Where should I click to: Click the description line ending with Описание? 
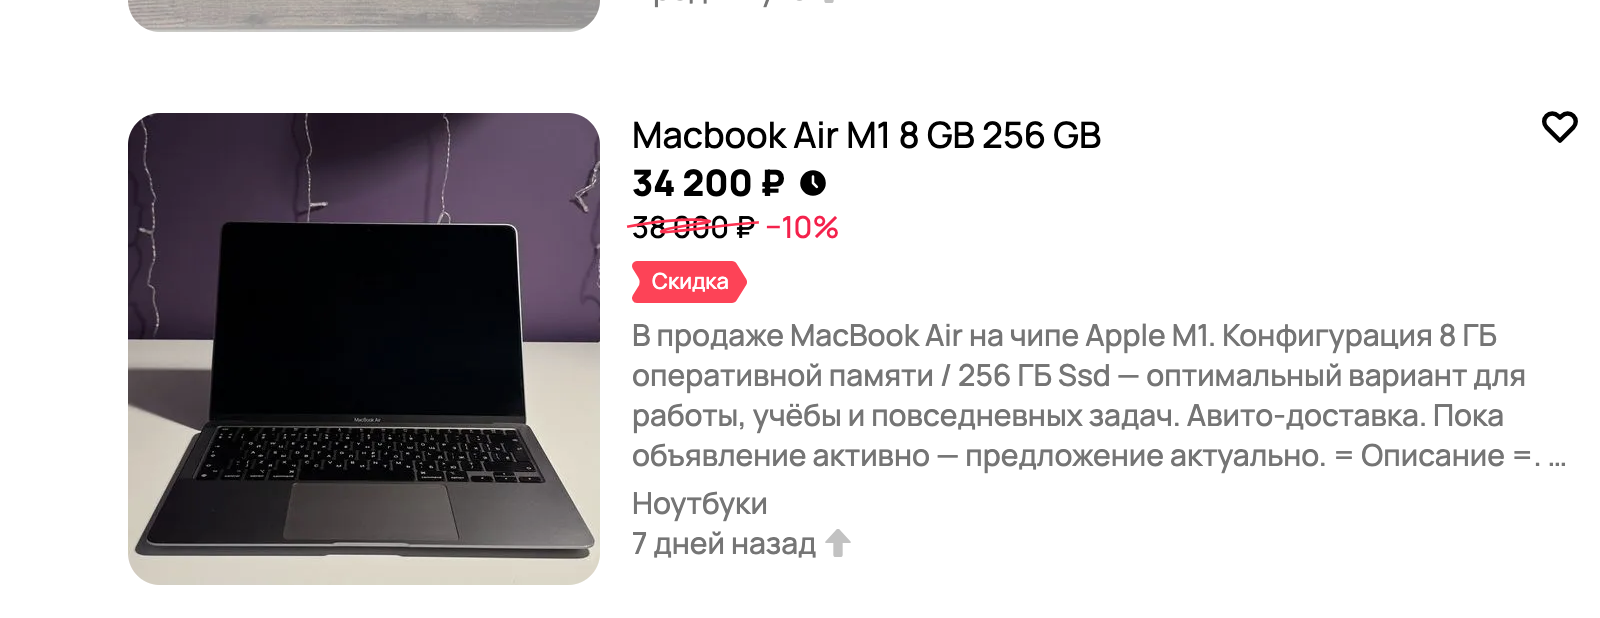click(x=1086, y=456)
